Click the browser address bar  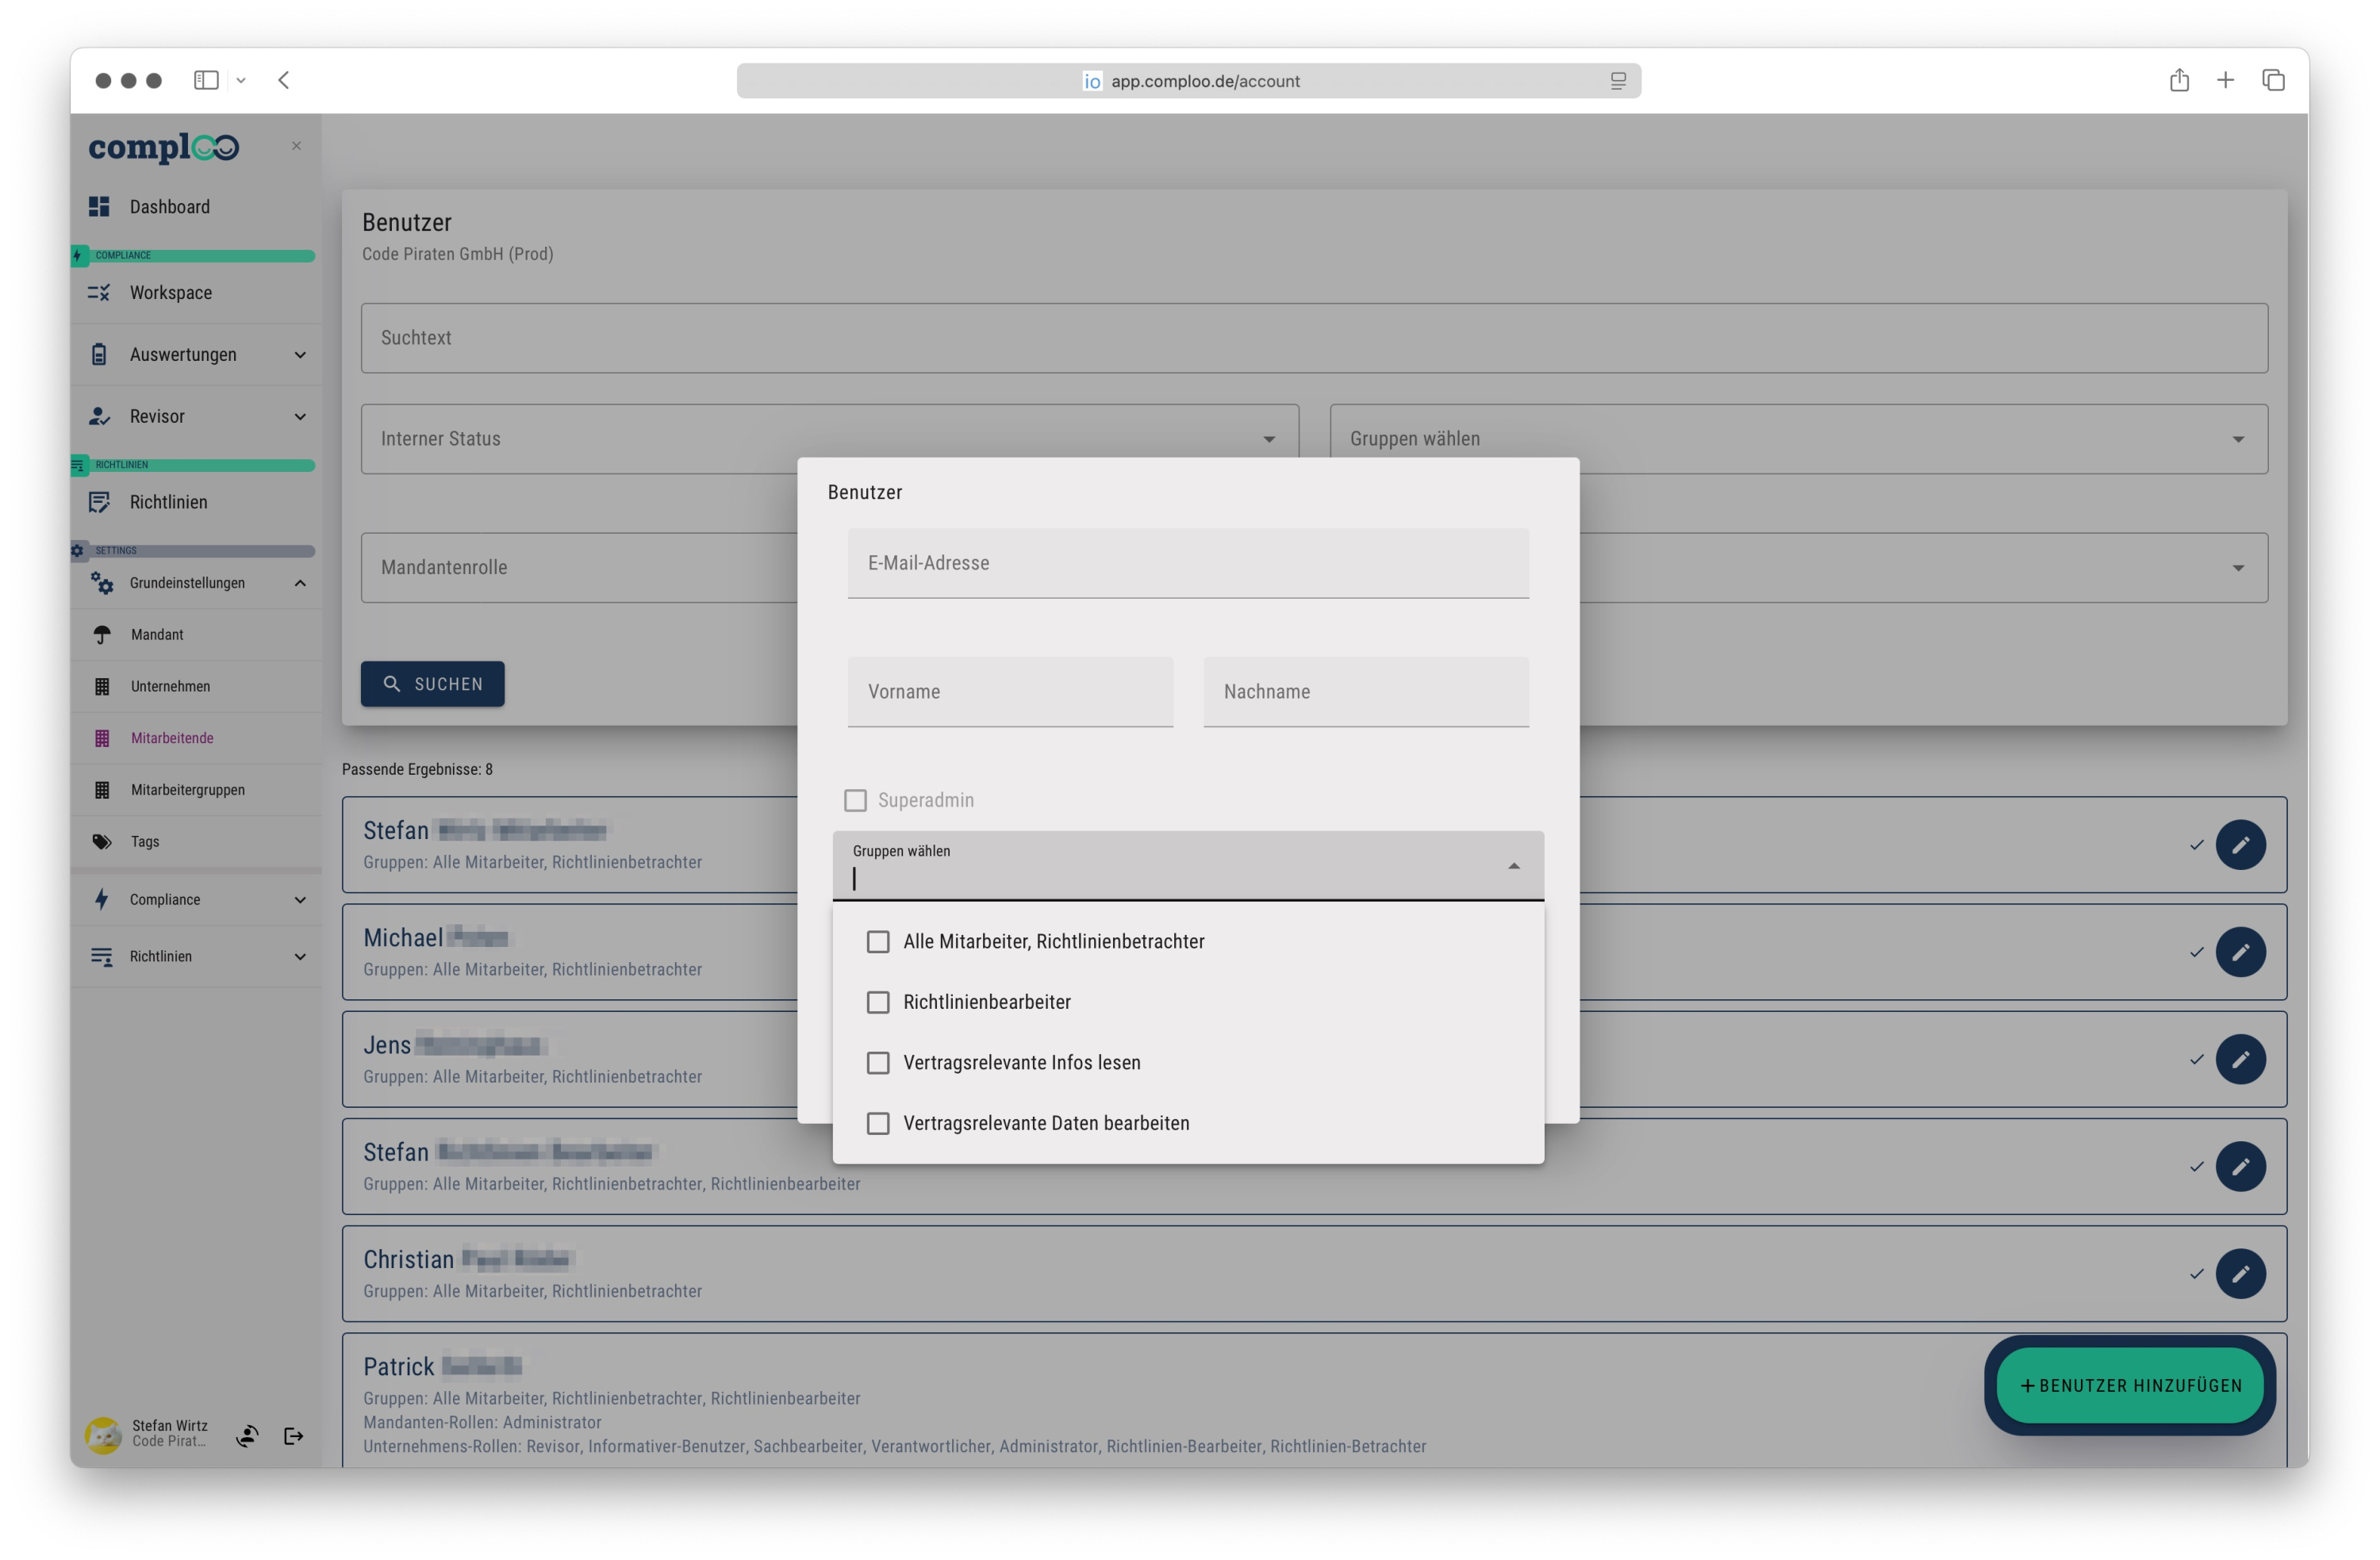click(1188, 81)
